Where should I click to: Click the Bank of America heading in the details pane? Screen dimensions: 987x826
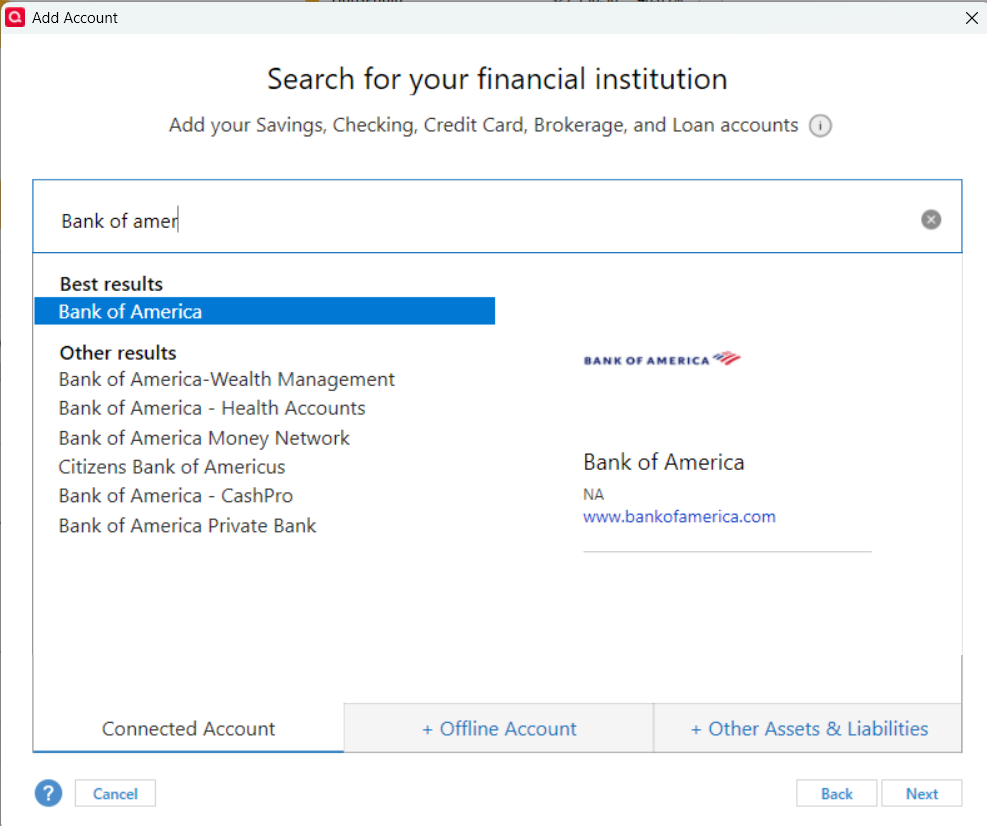tap(663, 462)
